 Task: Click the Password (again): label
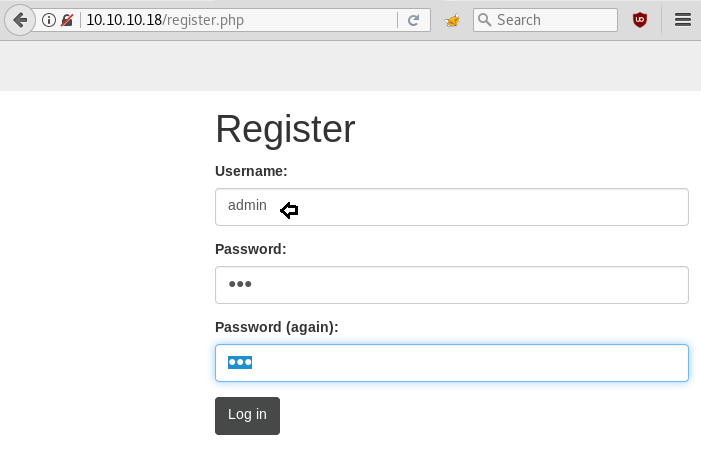coord(277,327)
